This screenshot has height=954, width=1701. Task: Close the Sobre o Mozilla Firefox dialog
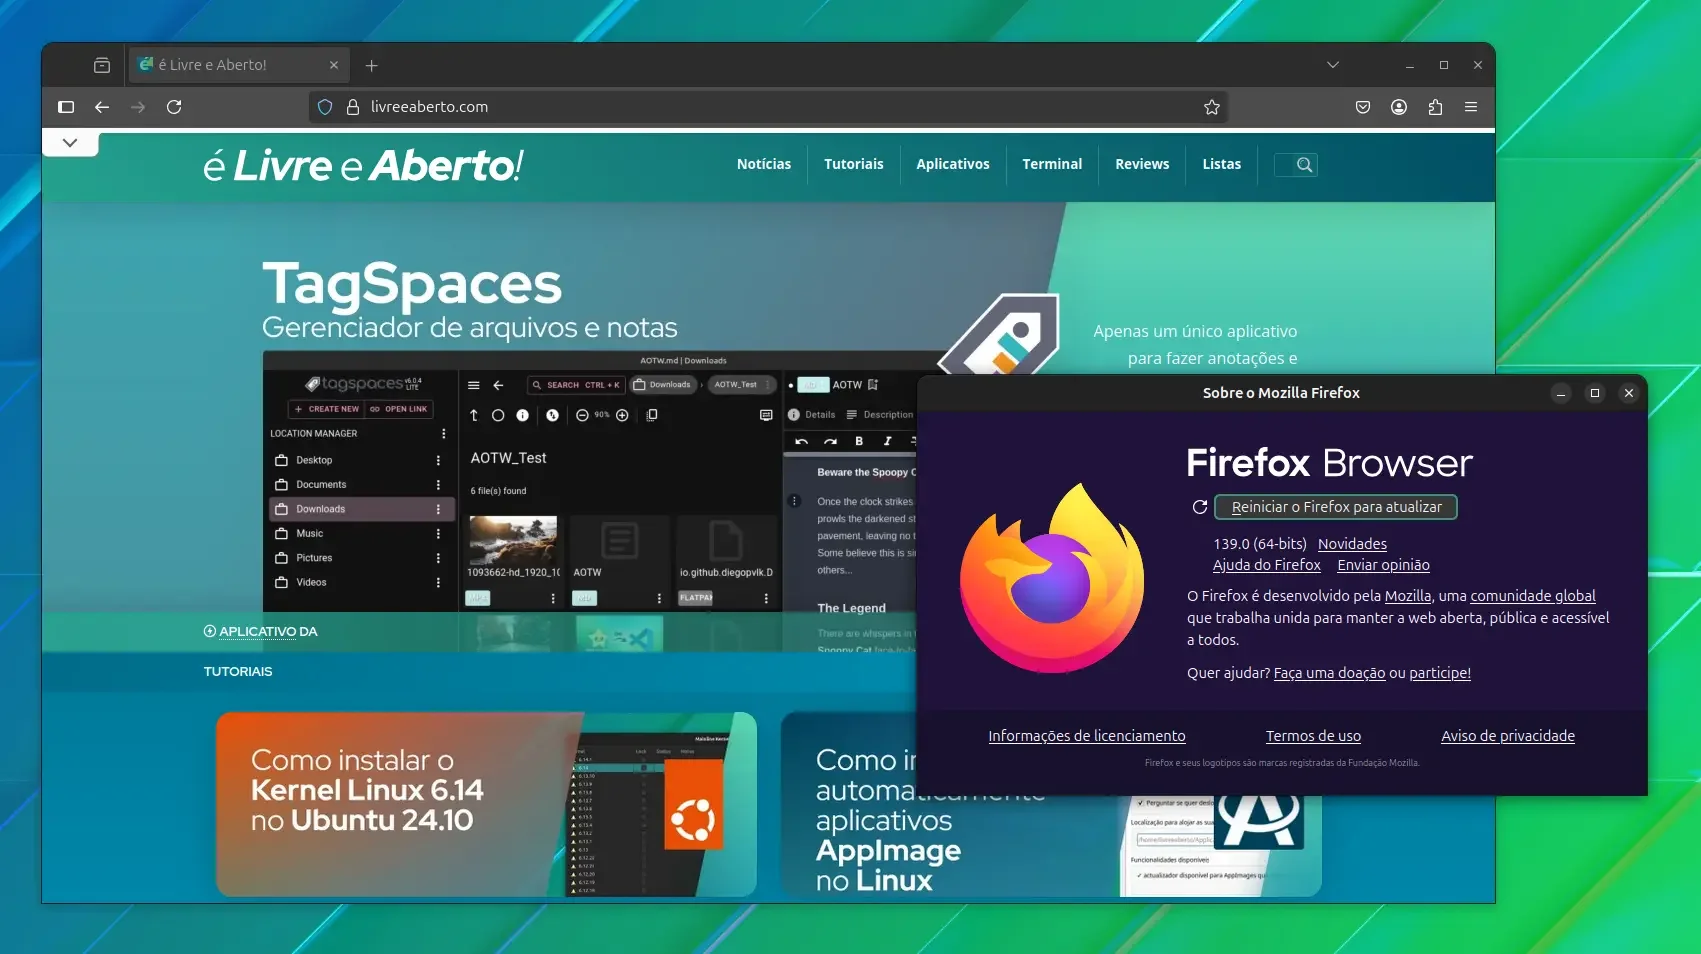(1629, 393)
